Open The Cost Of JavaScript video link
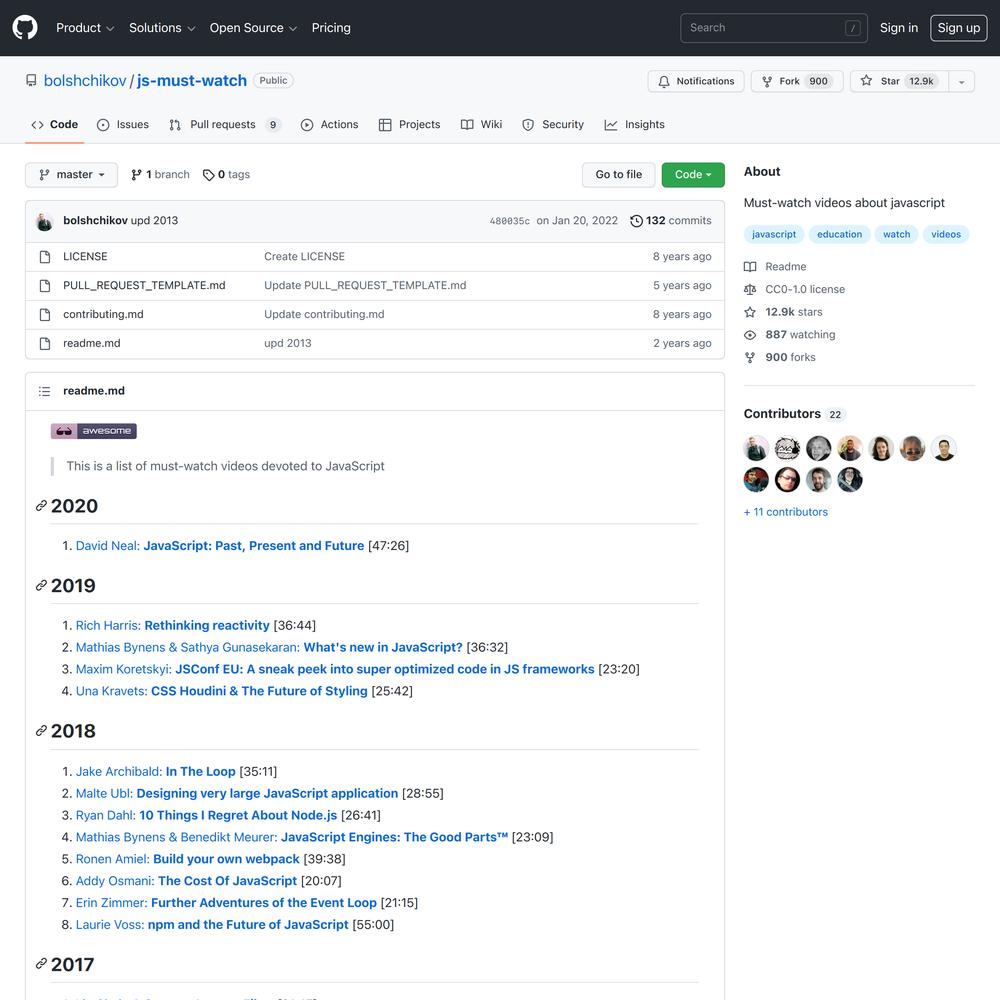 pos(228,881)
